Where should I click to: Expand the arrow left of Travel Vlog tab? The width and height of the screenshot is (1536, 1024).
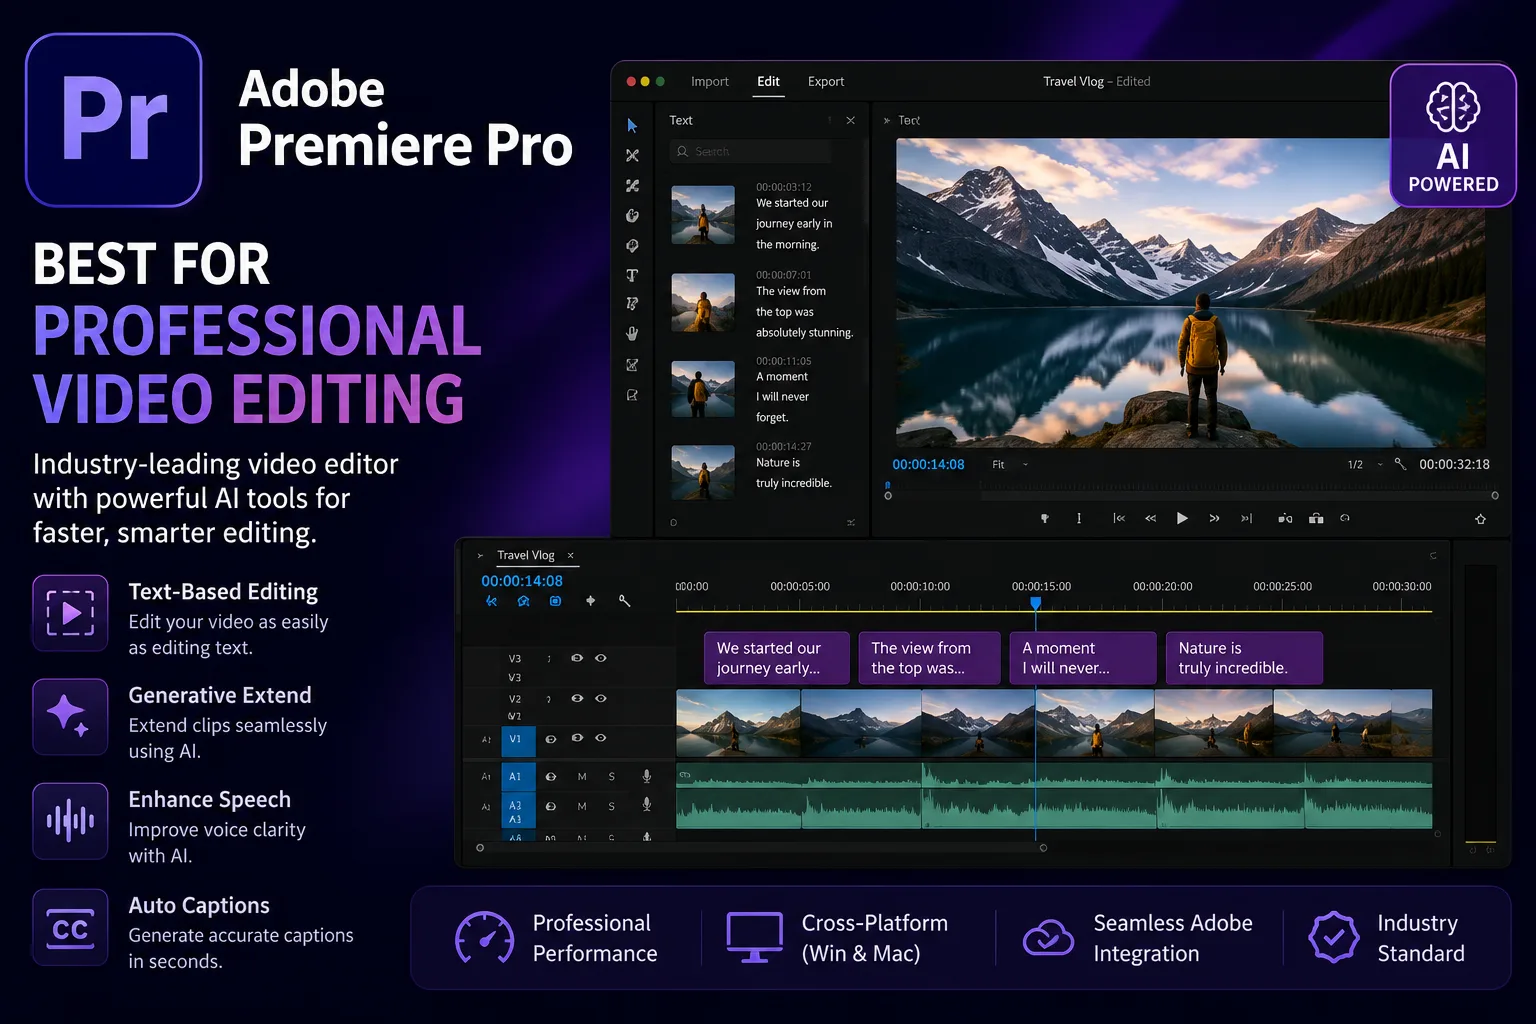(x=480, y=555)
